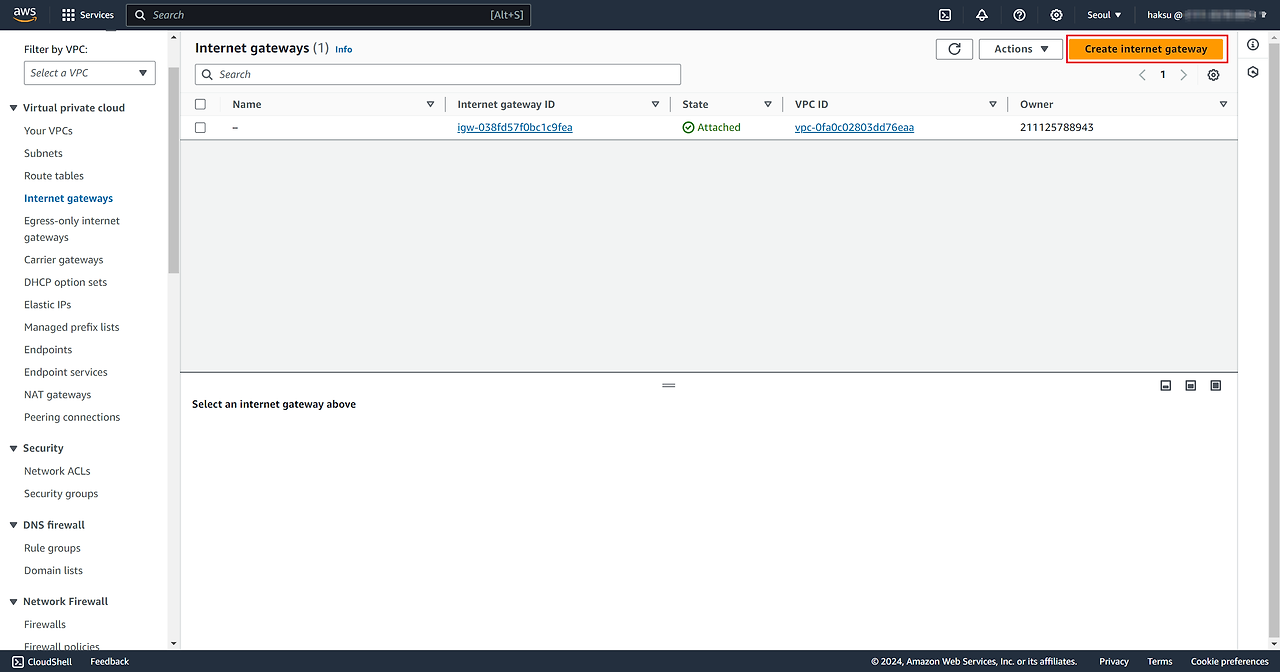Viewport: 1280px width, 672px height.
Task: Click the AWS logo home icon
Action: [25, 14]
